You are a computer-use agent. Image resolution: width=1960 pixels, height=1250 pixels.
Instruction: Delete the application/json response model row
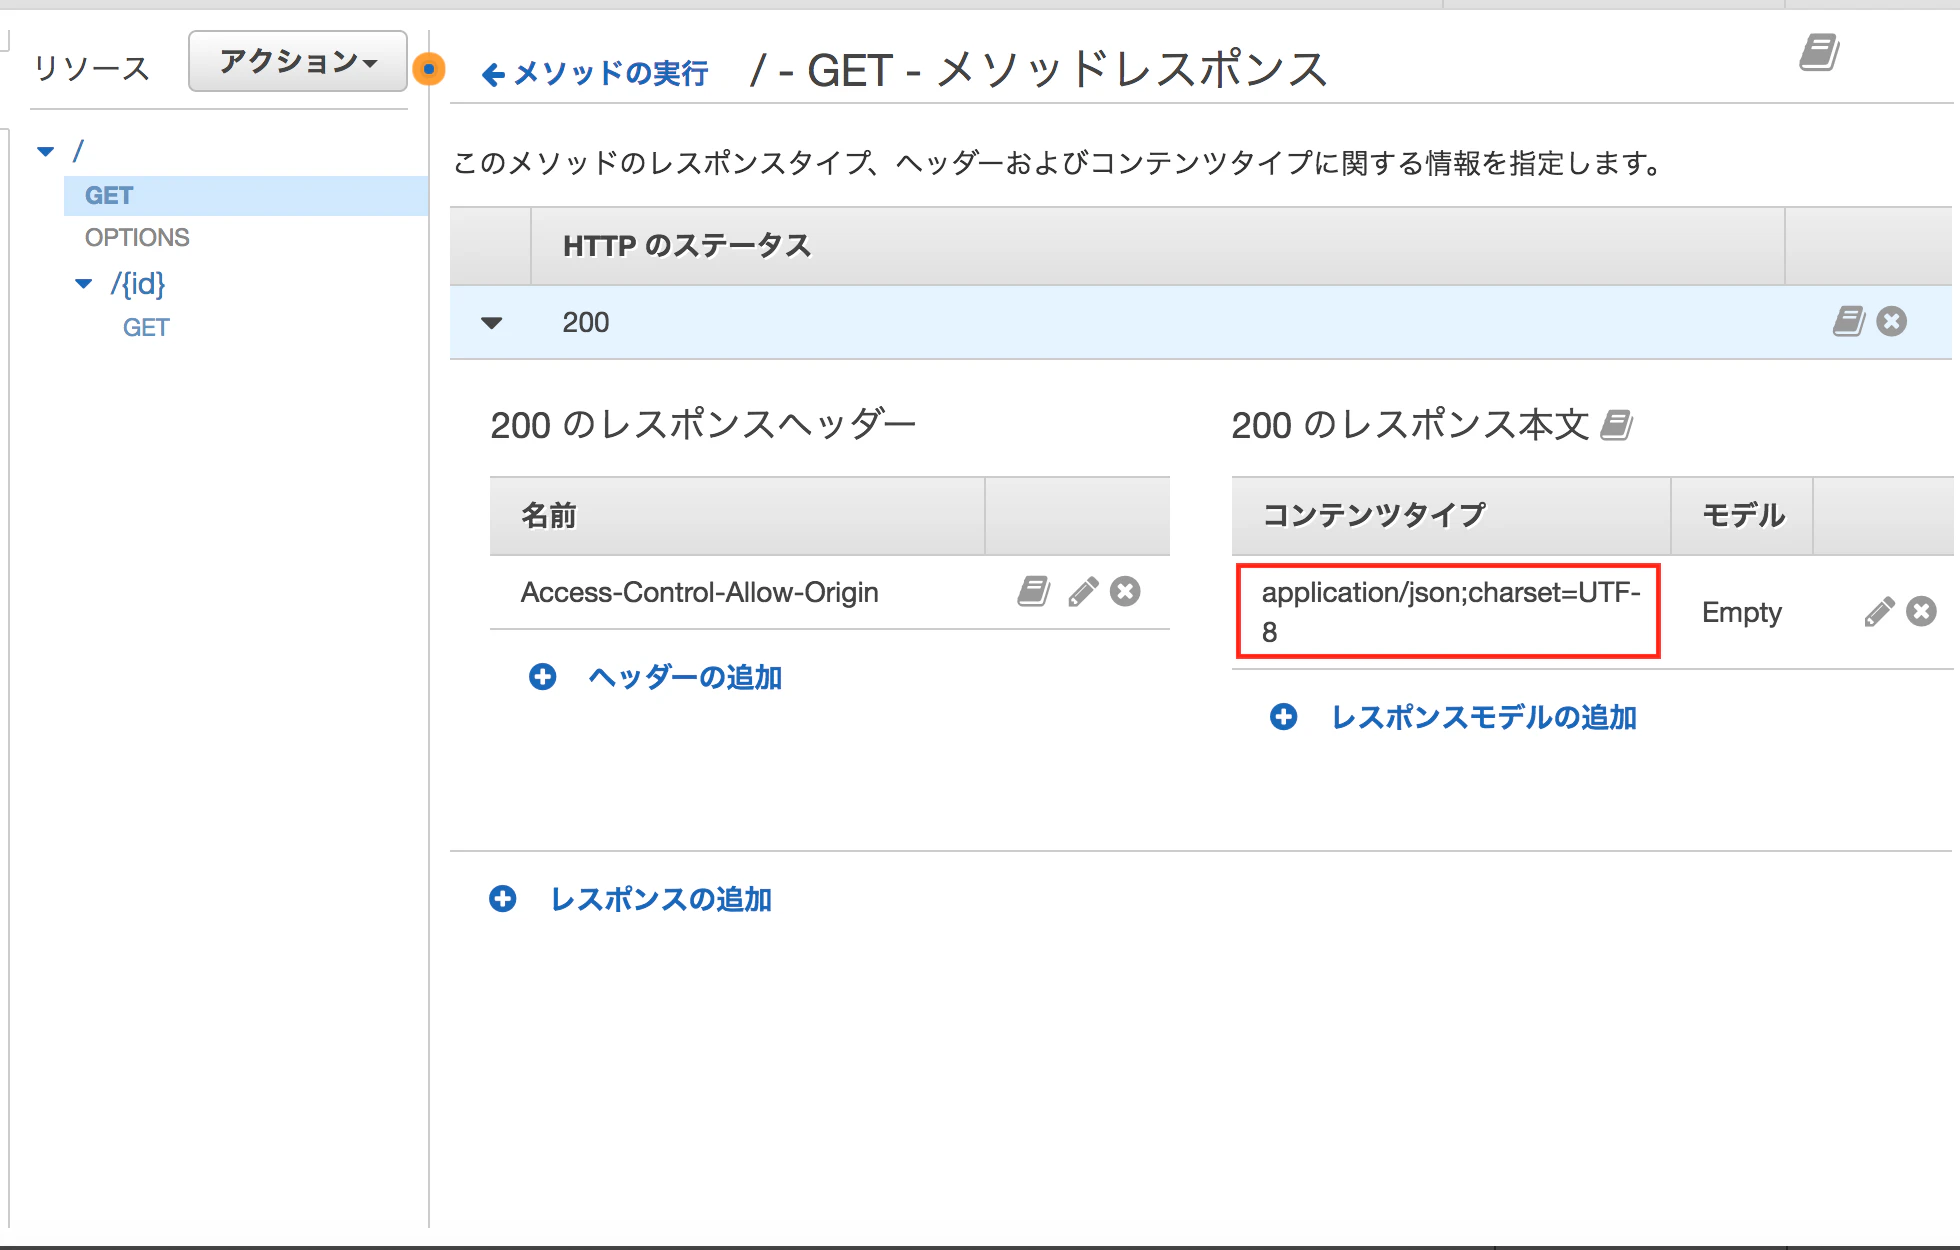pos(1921,611)
